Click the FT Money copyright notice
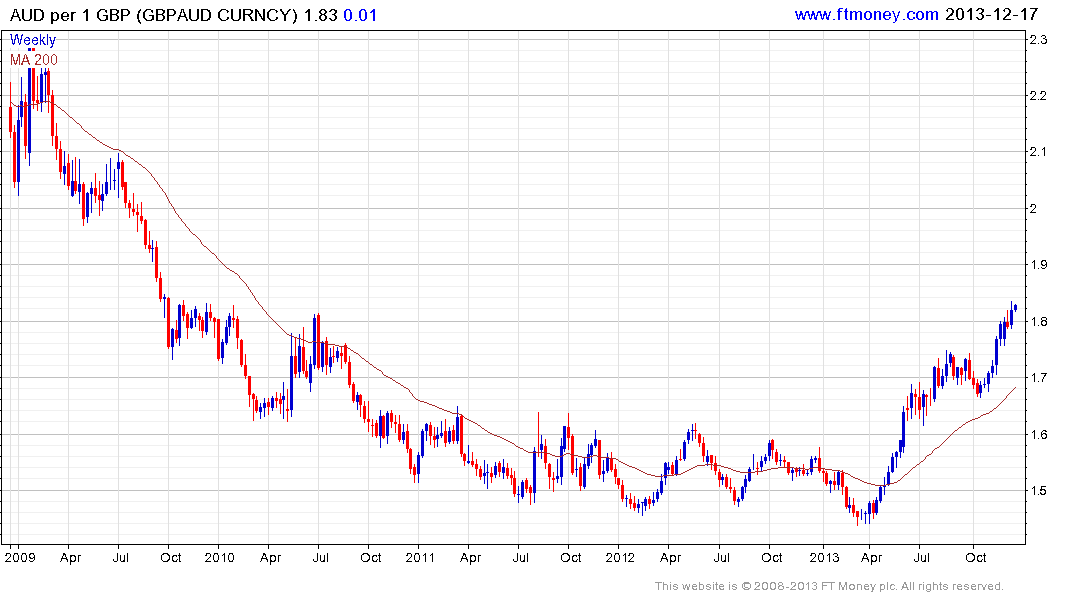 tap(829, 586)
